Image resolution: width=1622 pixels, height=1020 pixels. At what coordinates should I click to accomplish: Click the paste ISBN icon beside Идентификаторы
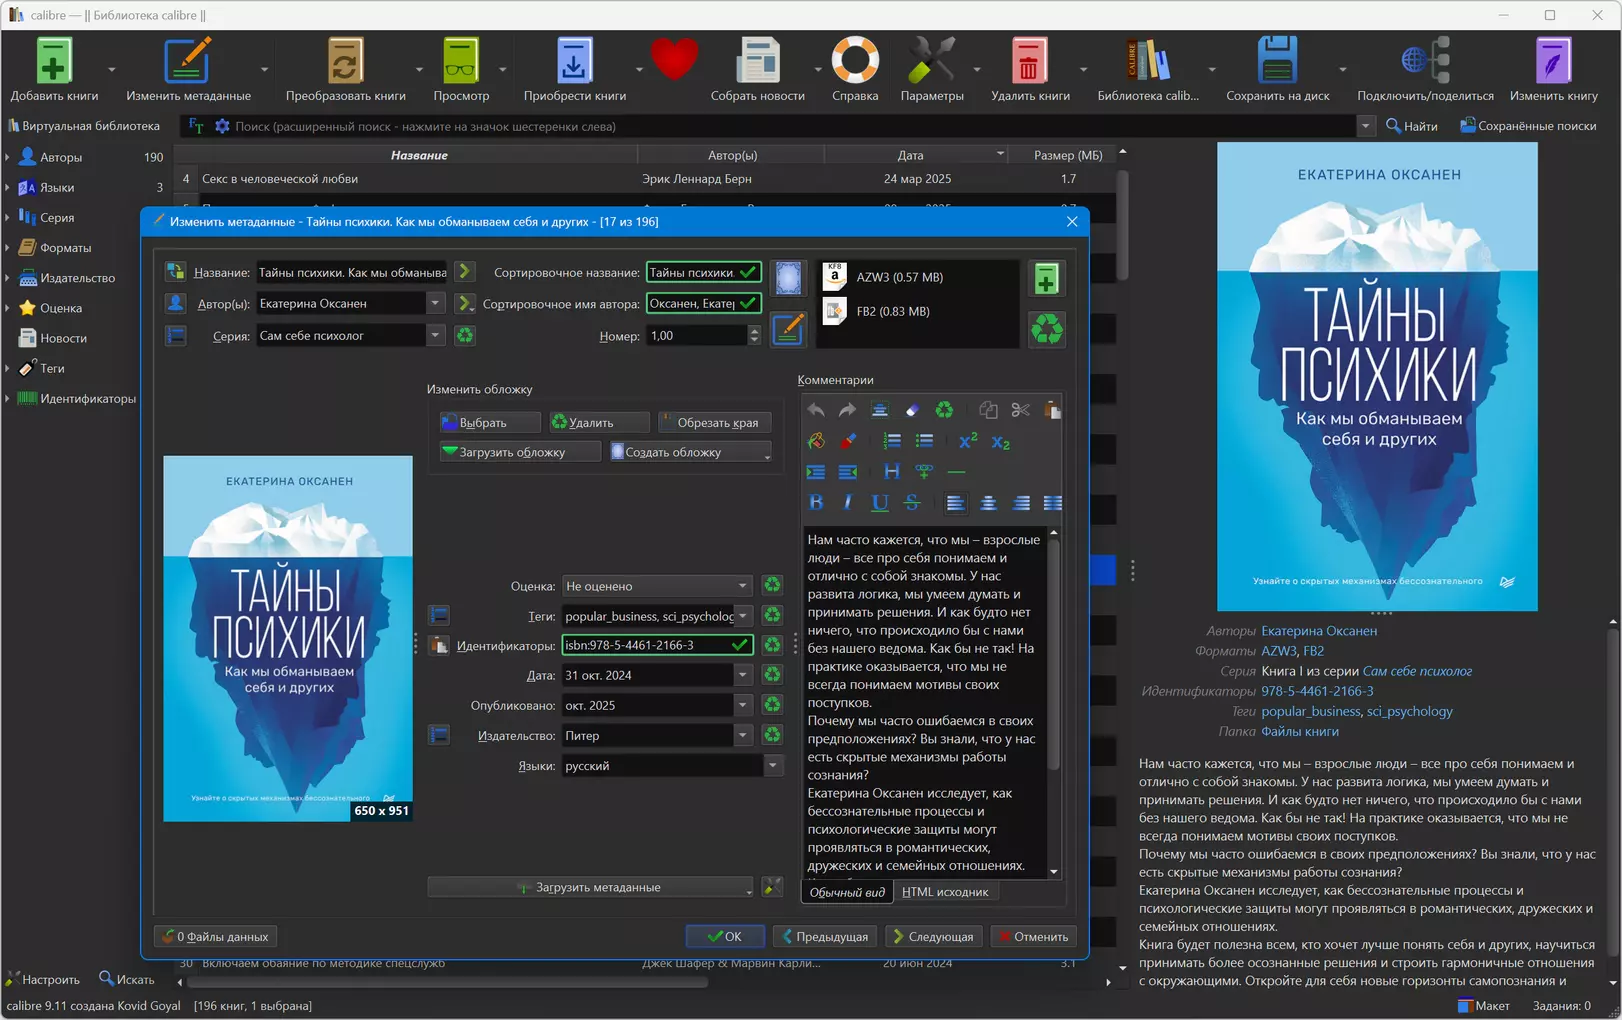439,646
